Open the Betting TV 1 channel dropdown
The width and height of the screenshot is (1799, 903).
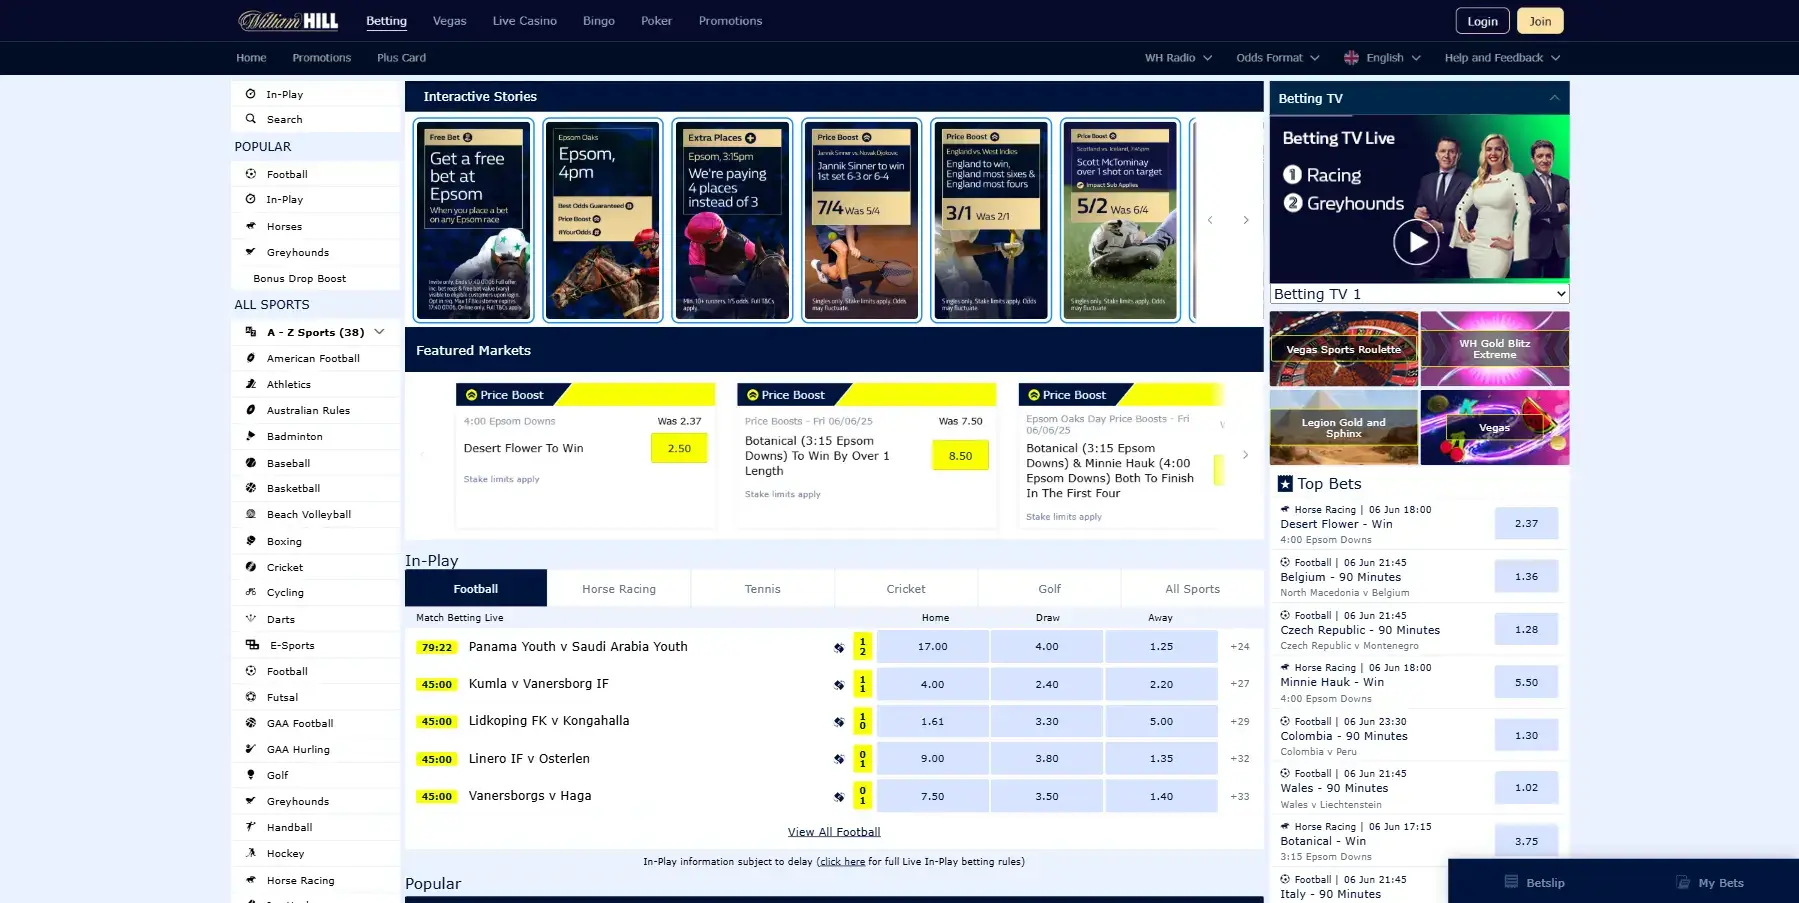(1418, 293)
